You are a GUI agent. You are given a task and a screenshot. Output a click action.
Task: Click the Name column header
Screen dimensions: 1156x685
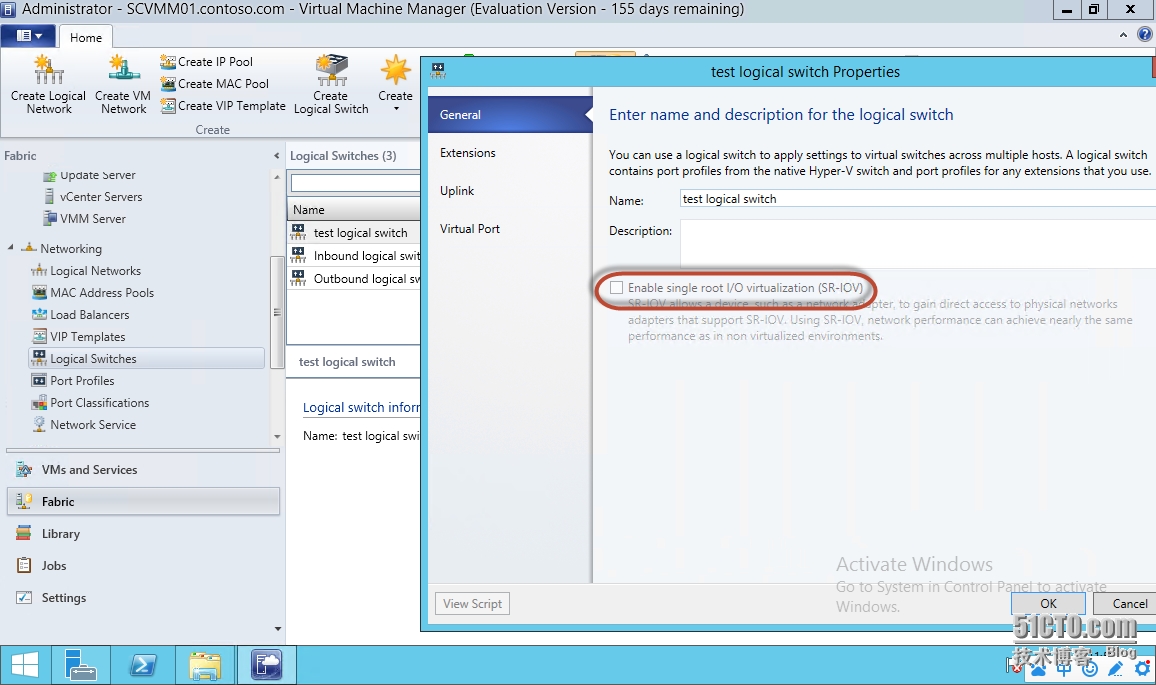[x=354, y=209]
